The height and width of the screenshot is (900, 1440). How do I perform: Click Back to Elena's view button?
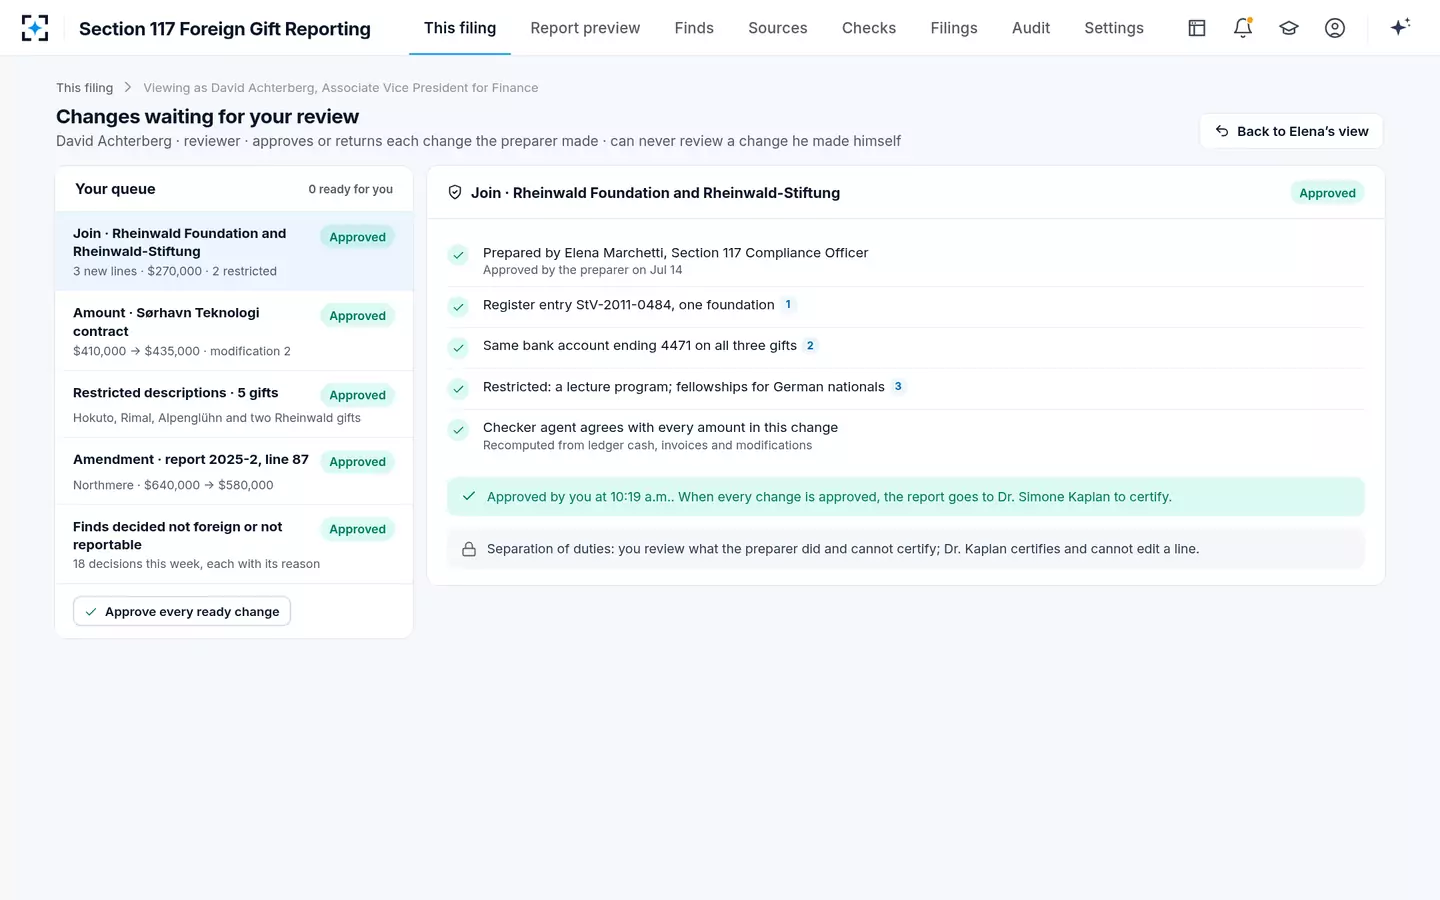[x=1292, y=131]
